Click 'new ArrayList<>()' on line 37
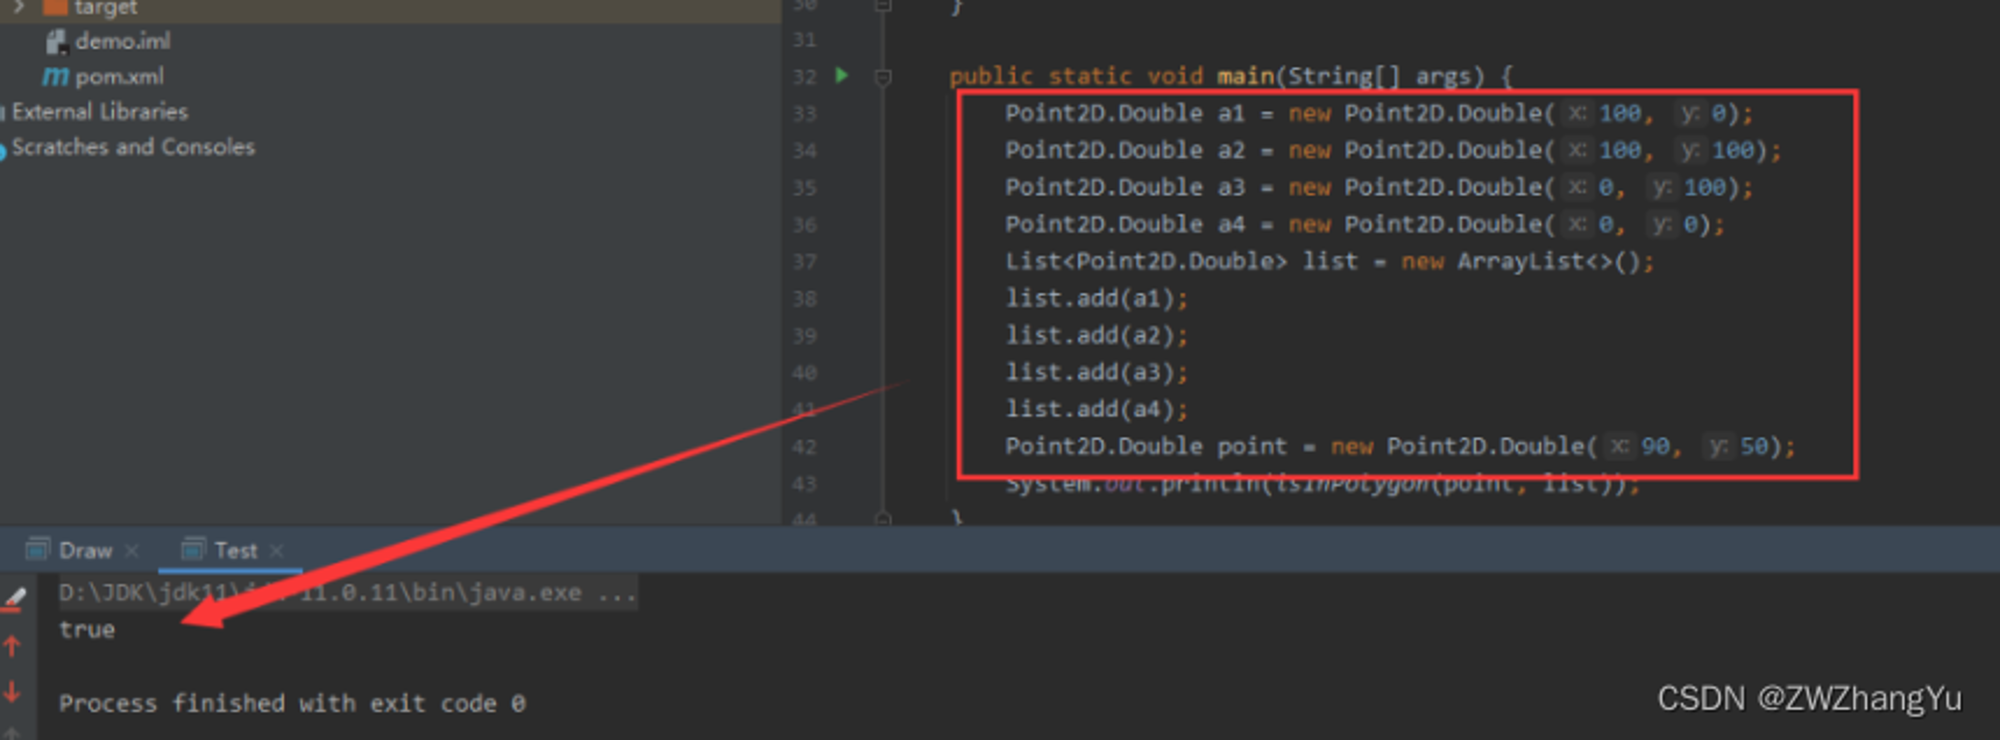Viewport: 2000px width, 740px height. [x=1521, y=261]
